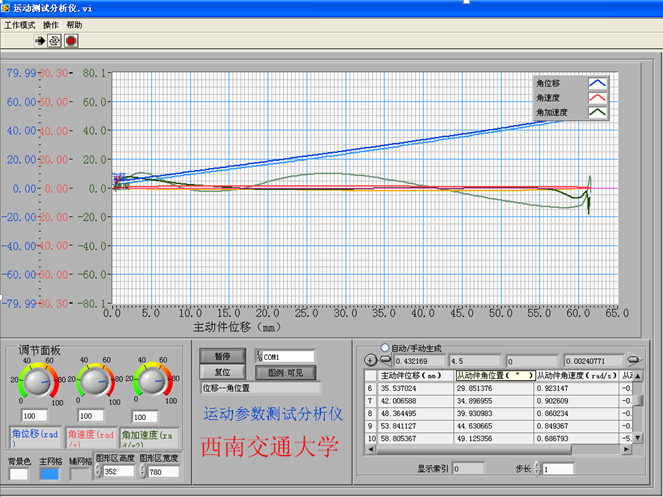This screenshot has height=497, width=663.
Task: Click the 图形区高度 field showing 352
Action: [x=118, y=471]
